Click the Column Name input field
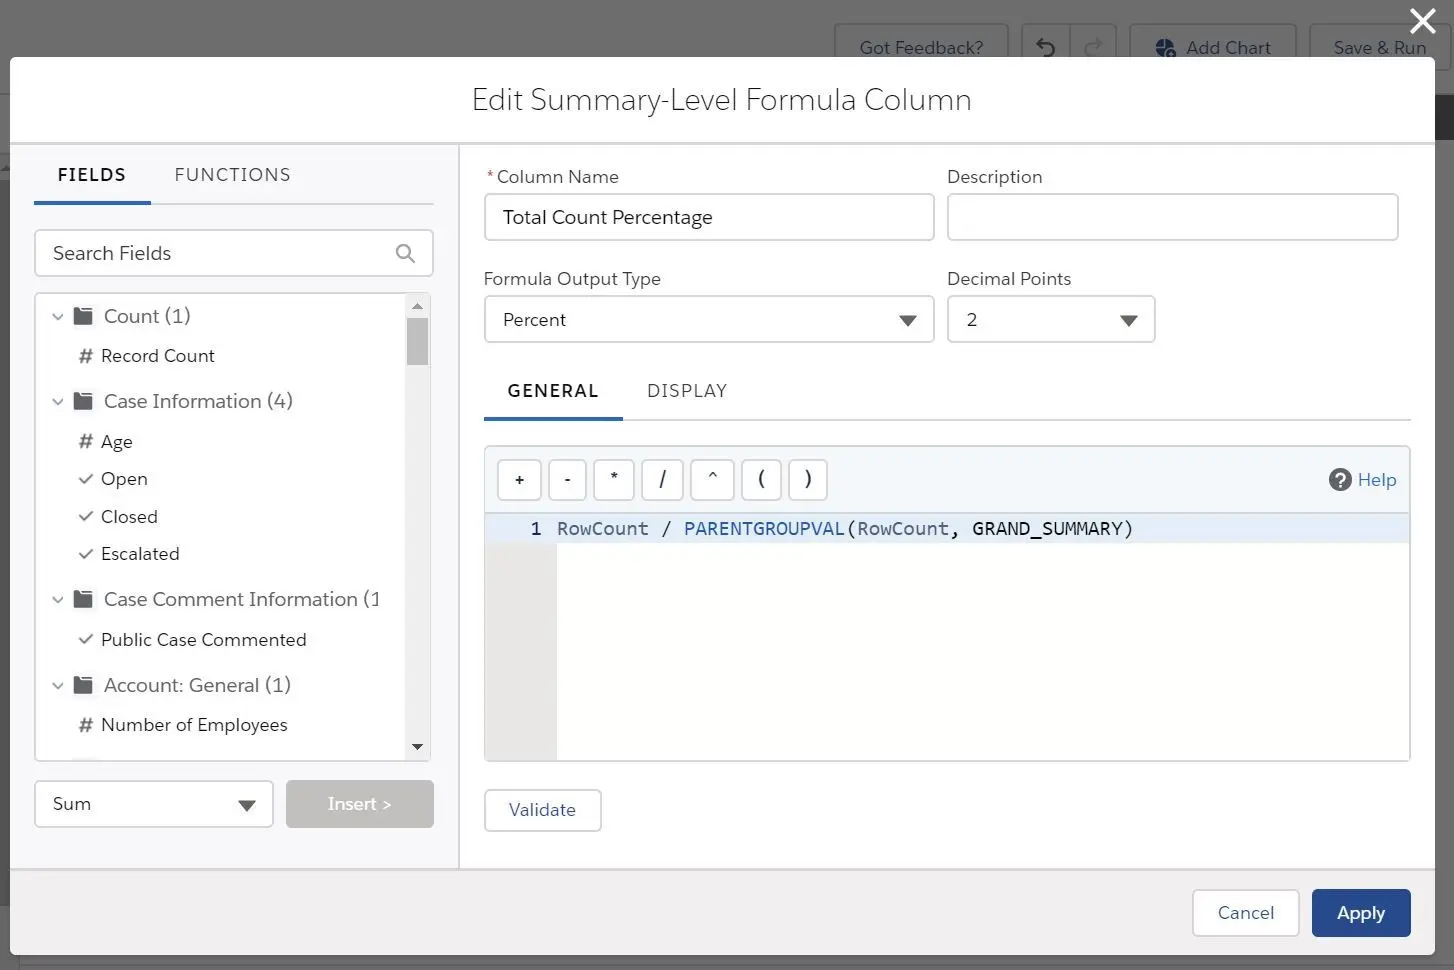 click(x=709, y=217)
